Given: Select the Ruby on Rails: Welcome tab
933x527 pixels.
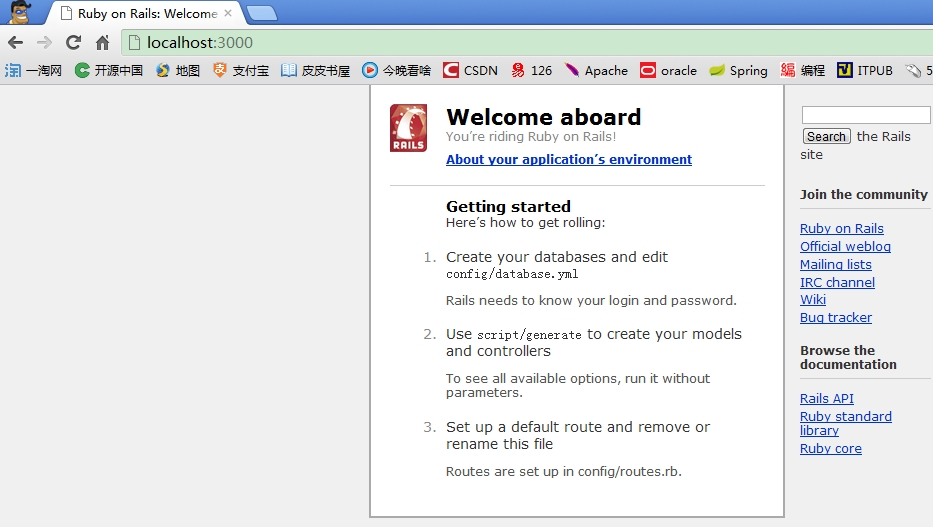Looking at the screenshot, I should (146, 13).
